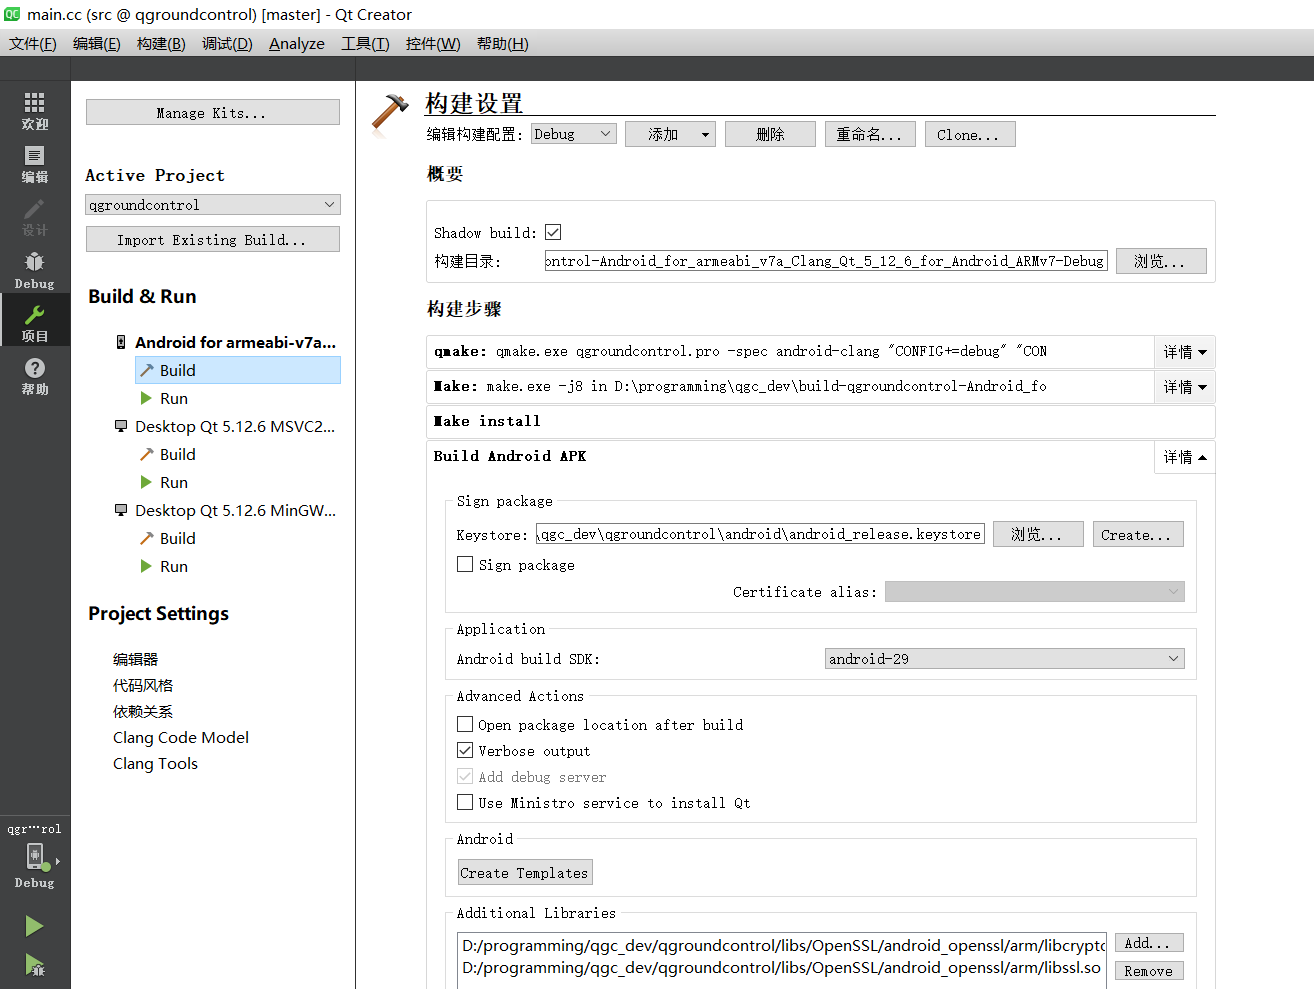The height and width of the screenshot is (989, 1314).
Task: Select the 项目 projects mode icon
Action: point(34,320)
